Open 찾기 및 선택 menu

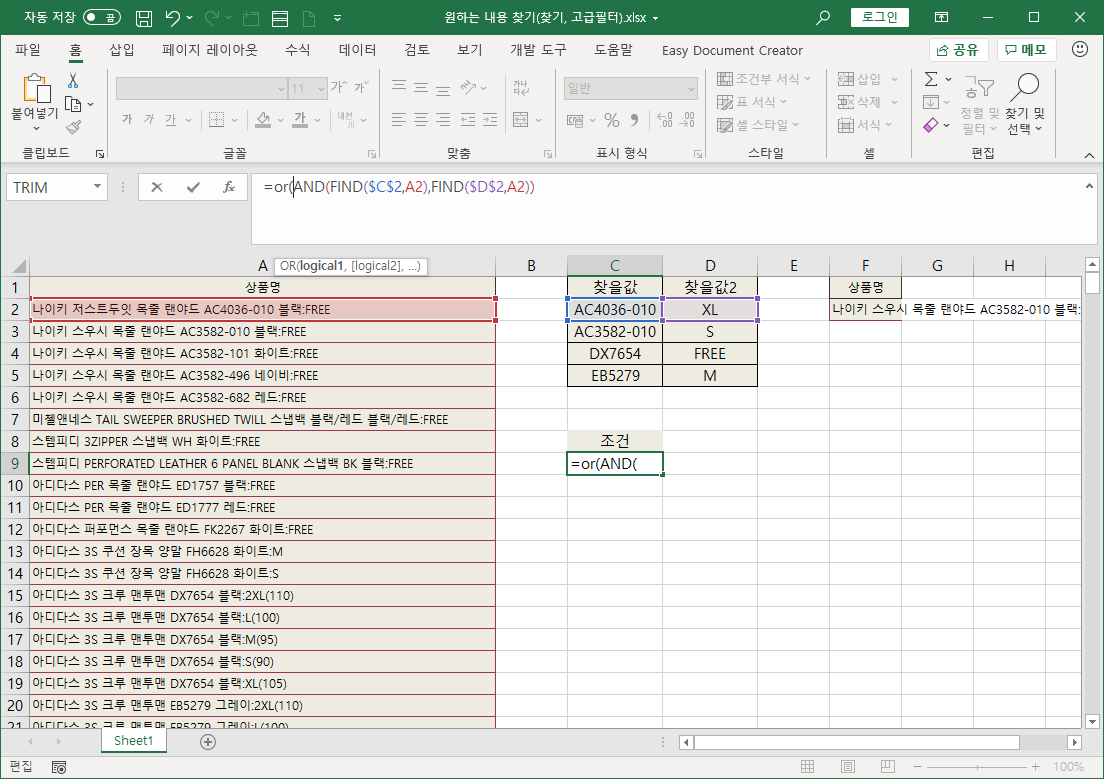[x=1024, y=104]
